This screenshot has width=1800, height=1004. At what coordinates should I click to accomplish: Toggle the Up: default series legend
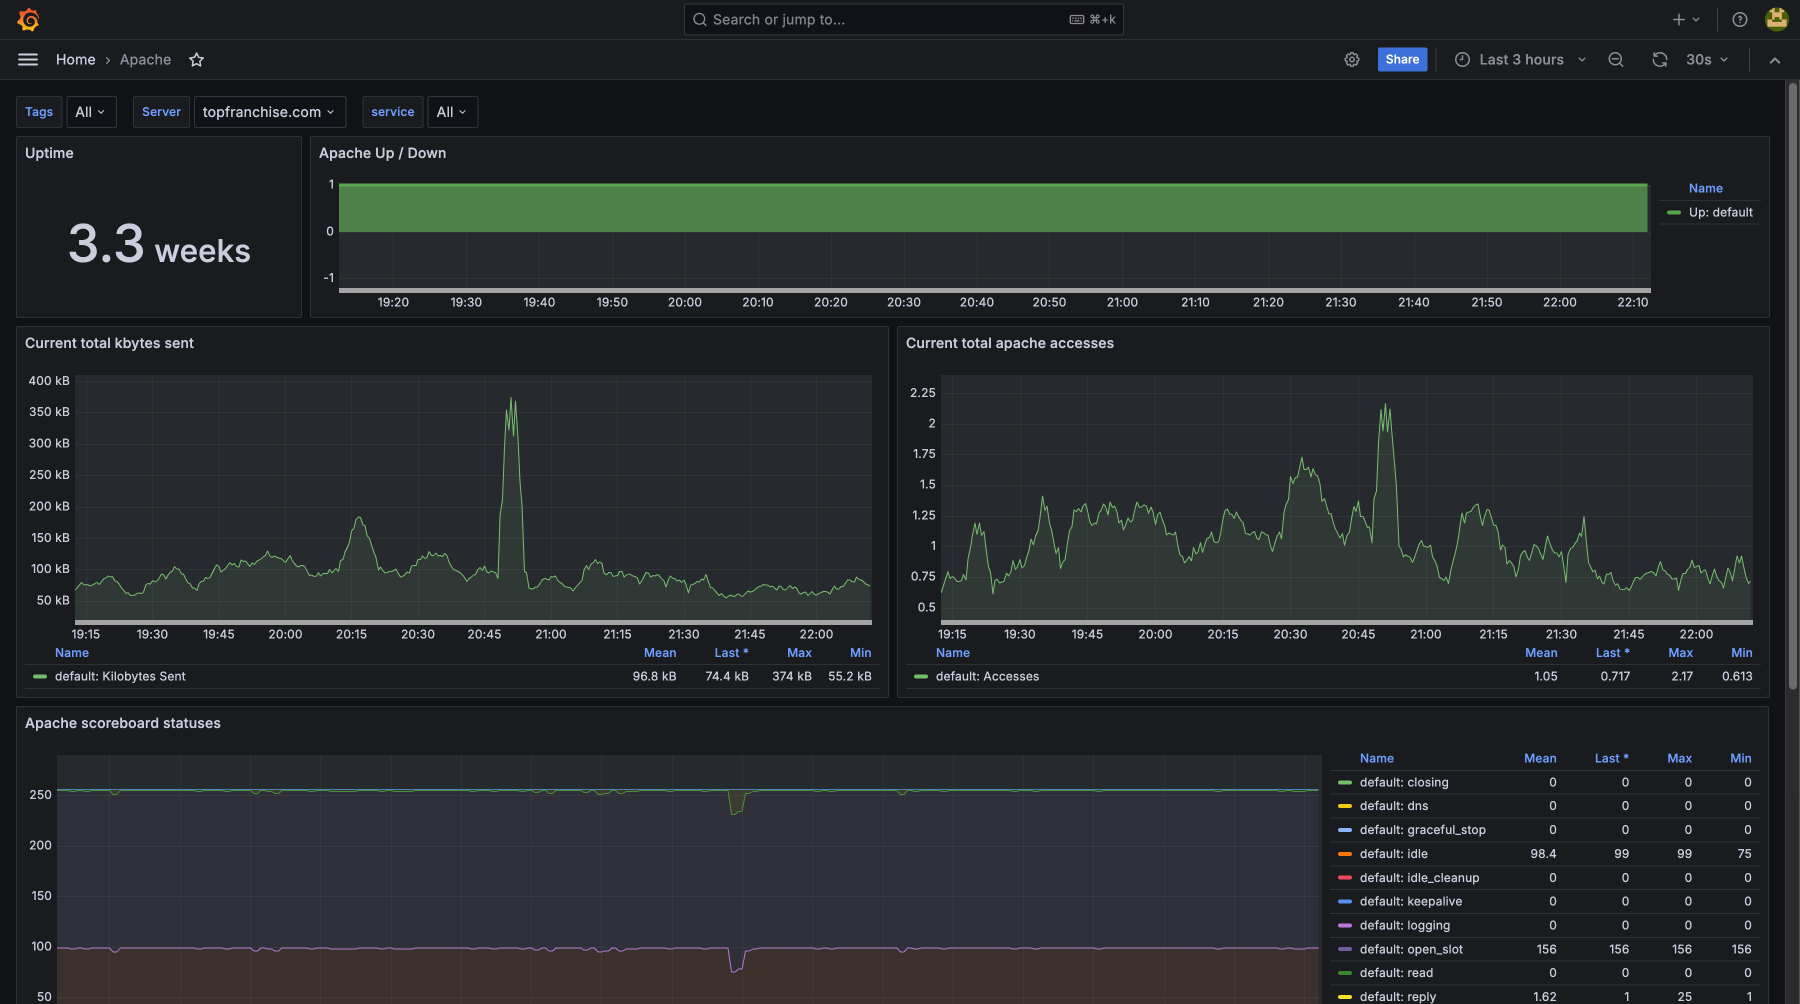[1720, 212]
